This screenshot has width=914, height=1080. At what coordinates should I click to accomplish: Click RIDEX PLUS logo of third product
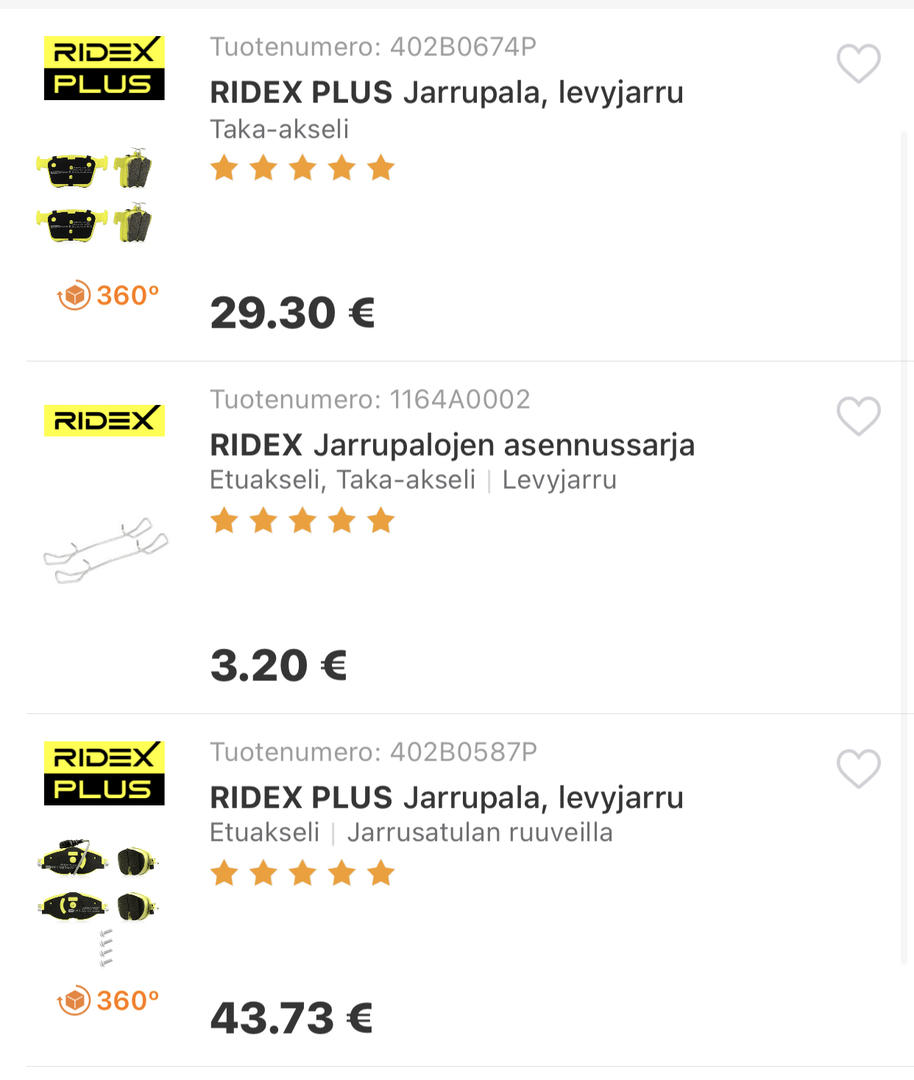coord(104,773)
